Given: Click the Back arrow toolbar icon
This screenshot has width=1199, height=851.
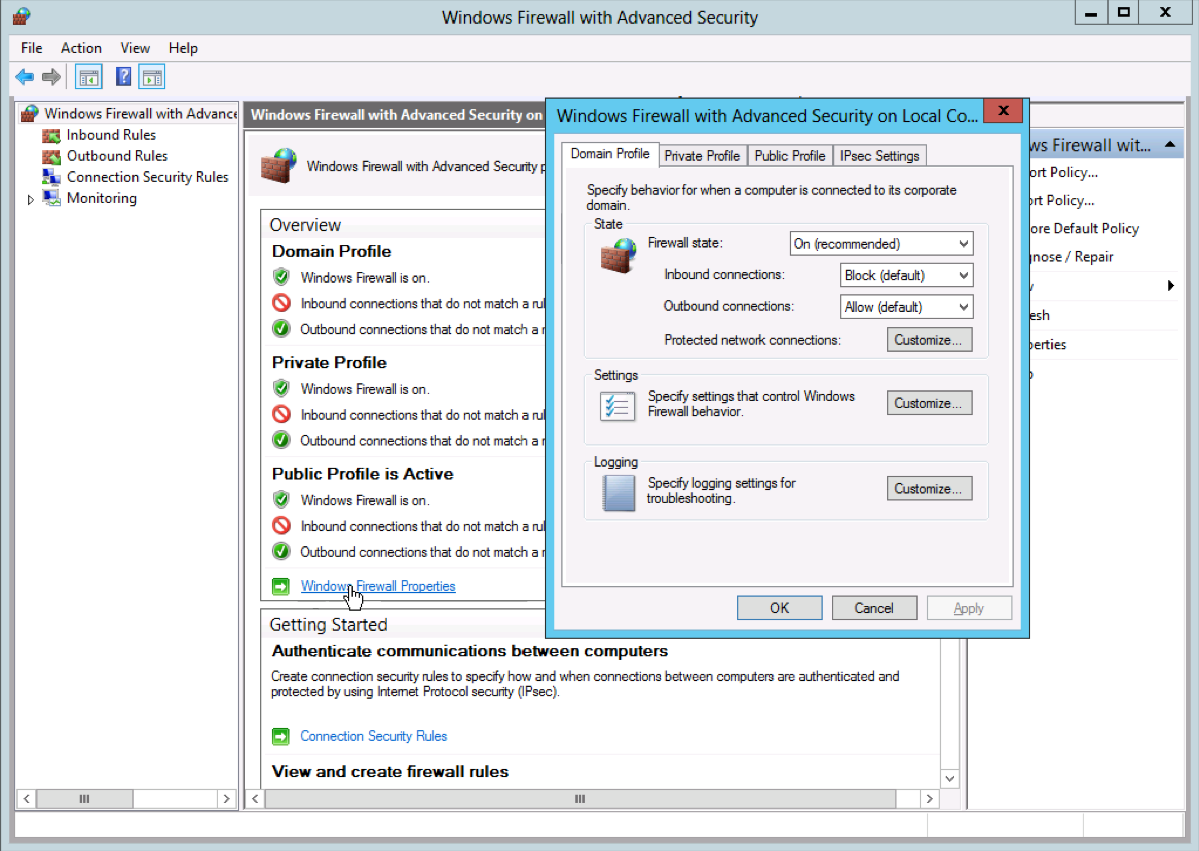Looking at the screenshot, I should (24, 76).
